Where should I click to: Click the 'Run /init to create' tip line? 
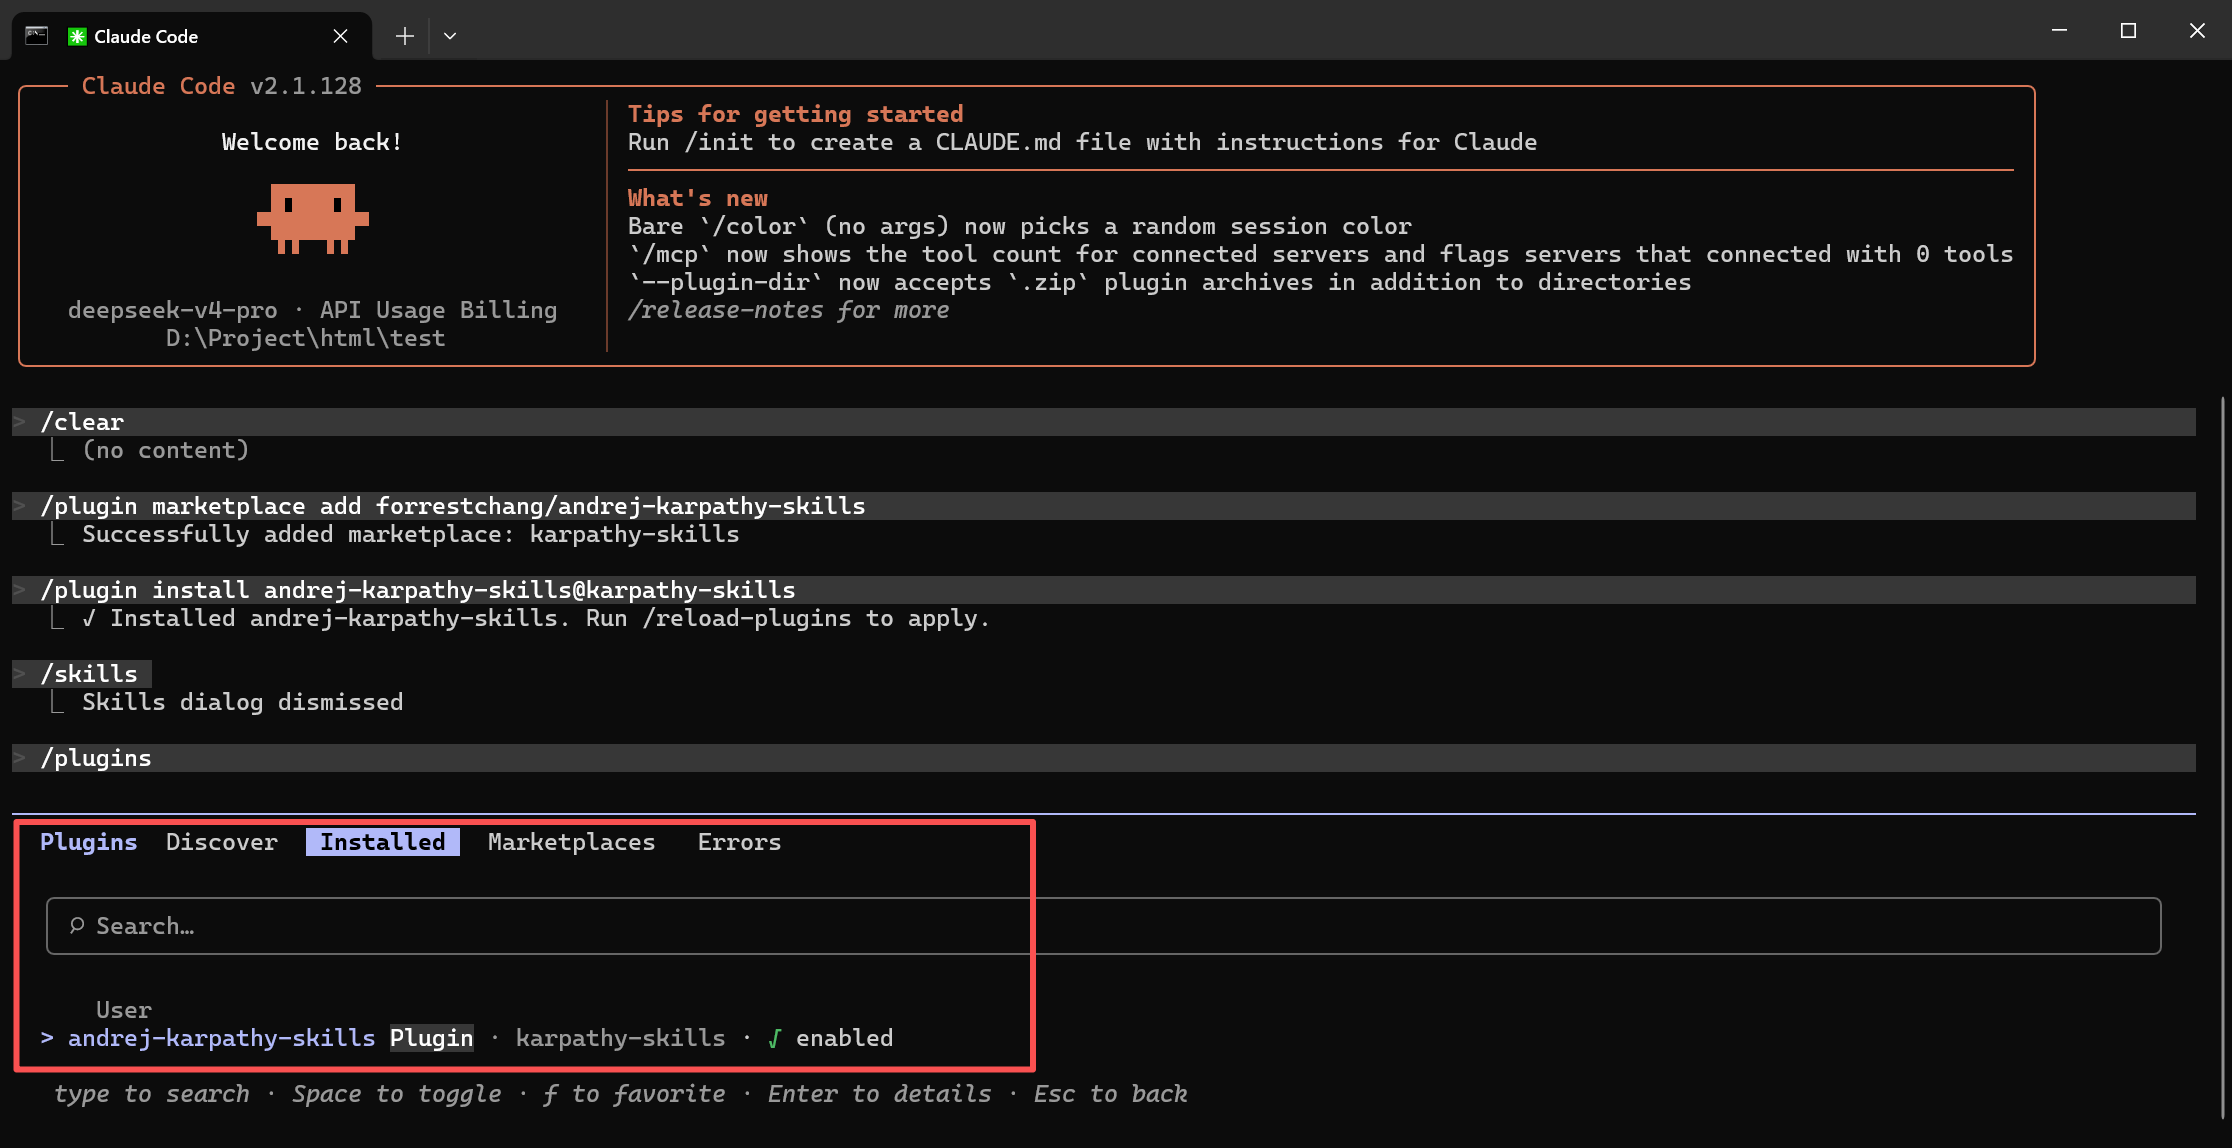tap(1083, 142)
